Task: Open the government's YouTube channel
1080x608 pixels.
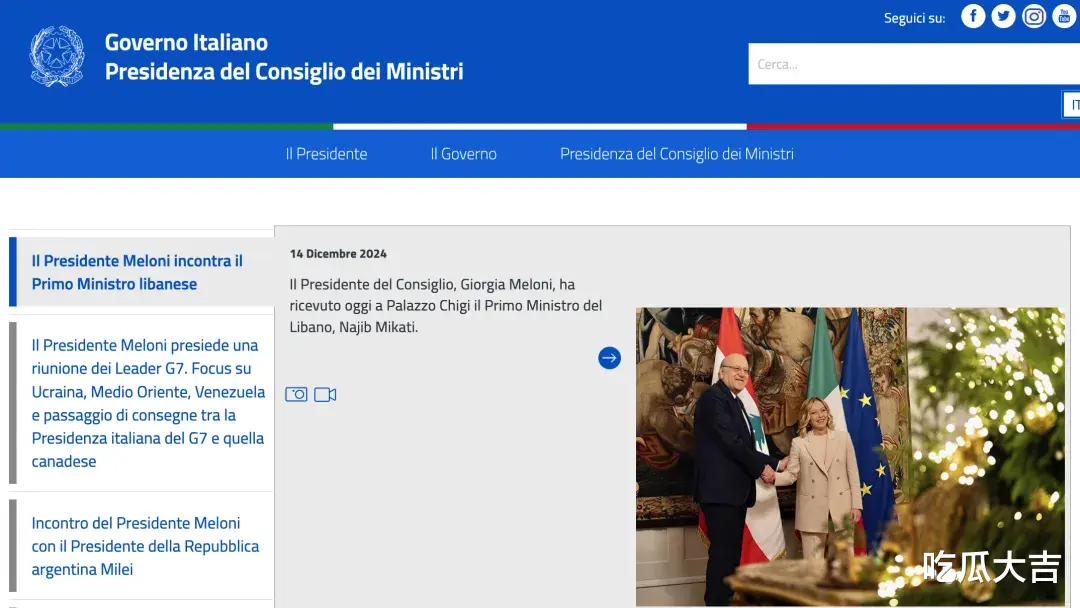Action: [1063, 17]
